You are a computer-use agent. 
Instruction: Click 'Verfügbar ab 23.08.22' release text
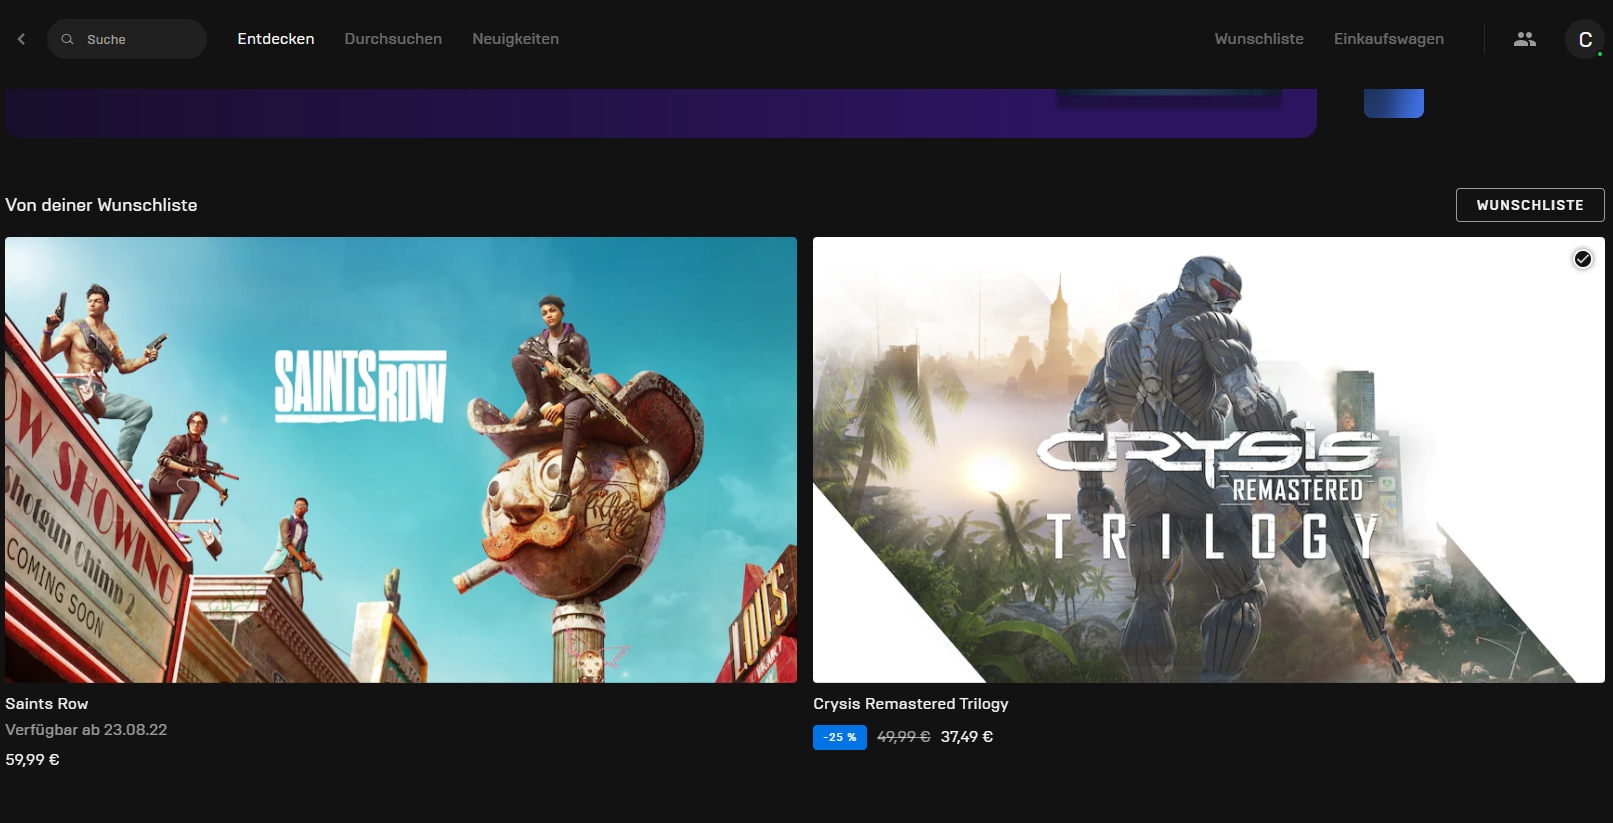86,730
